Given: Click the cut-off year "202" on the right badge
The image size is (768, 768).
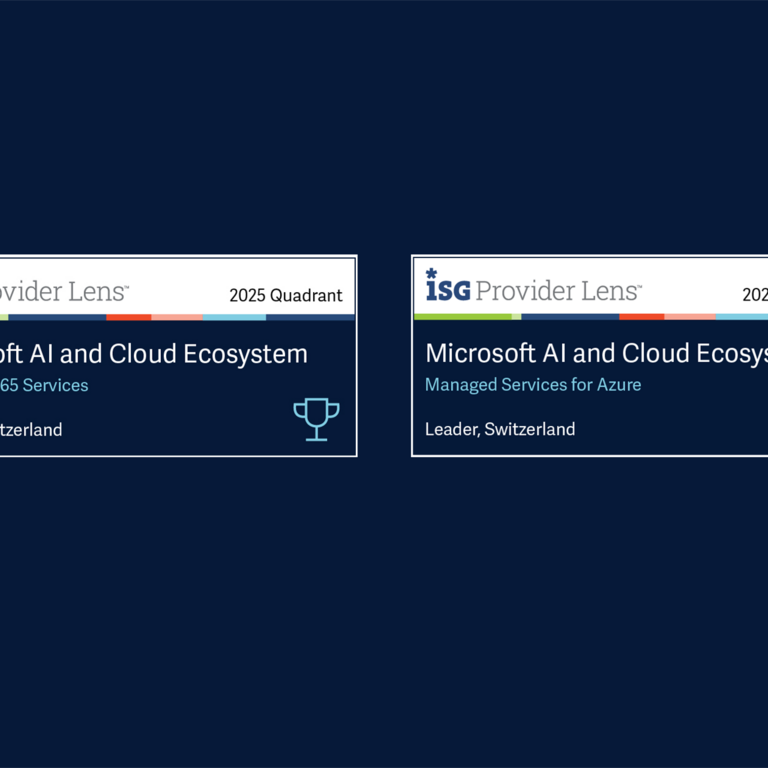Looking at the screenshot, I should [755, 295].
